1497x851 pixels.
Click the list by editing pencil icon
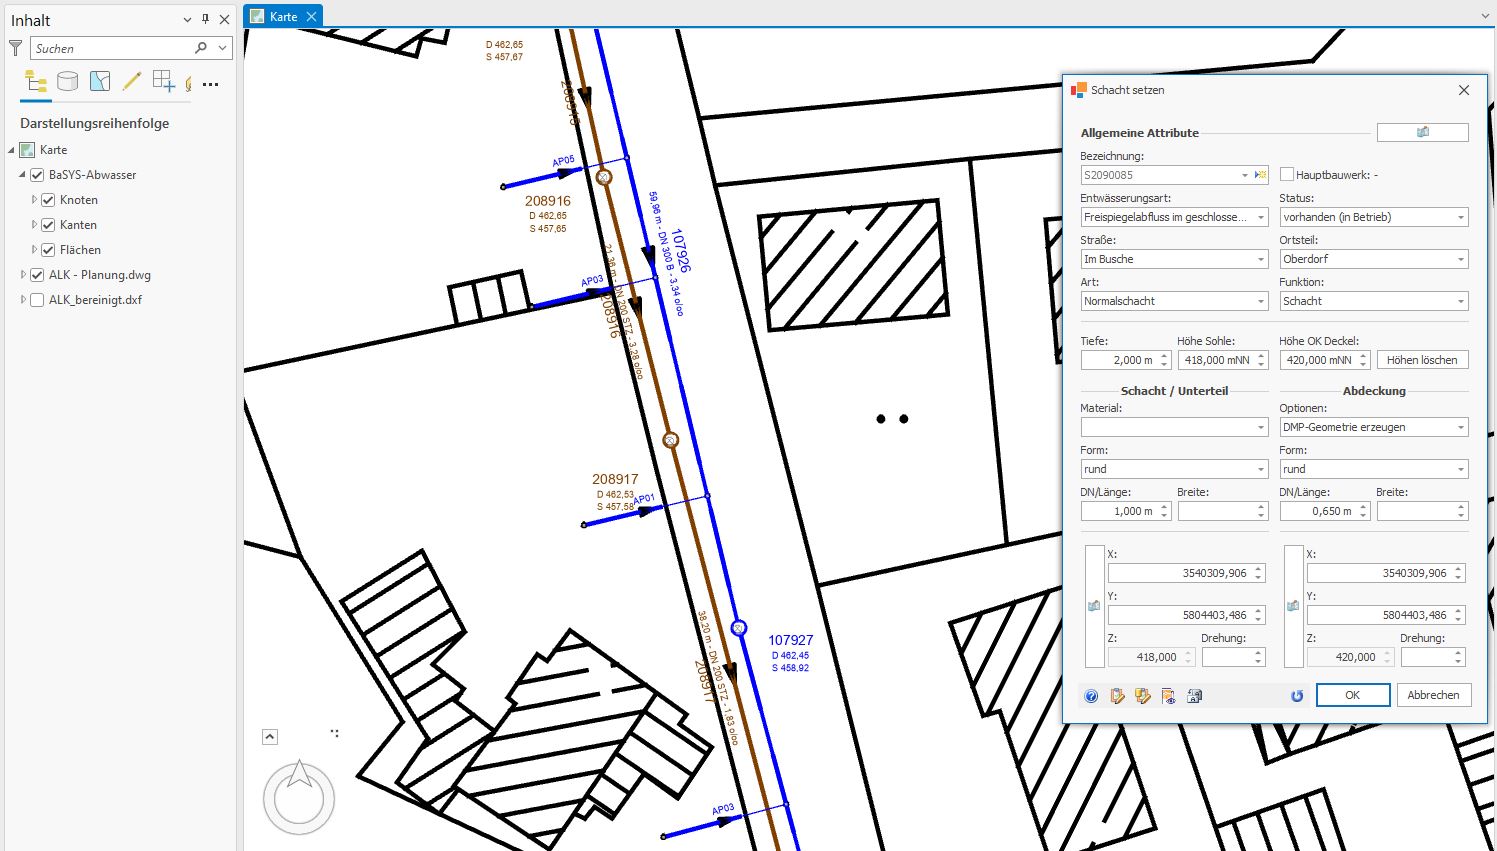pos(131,82)
